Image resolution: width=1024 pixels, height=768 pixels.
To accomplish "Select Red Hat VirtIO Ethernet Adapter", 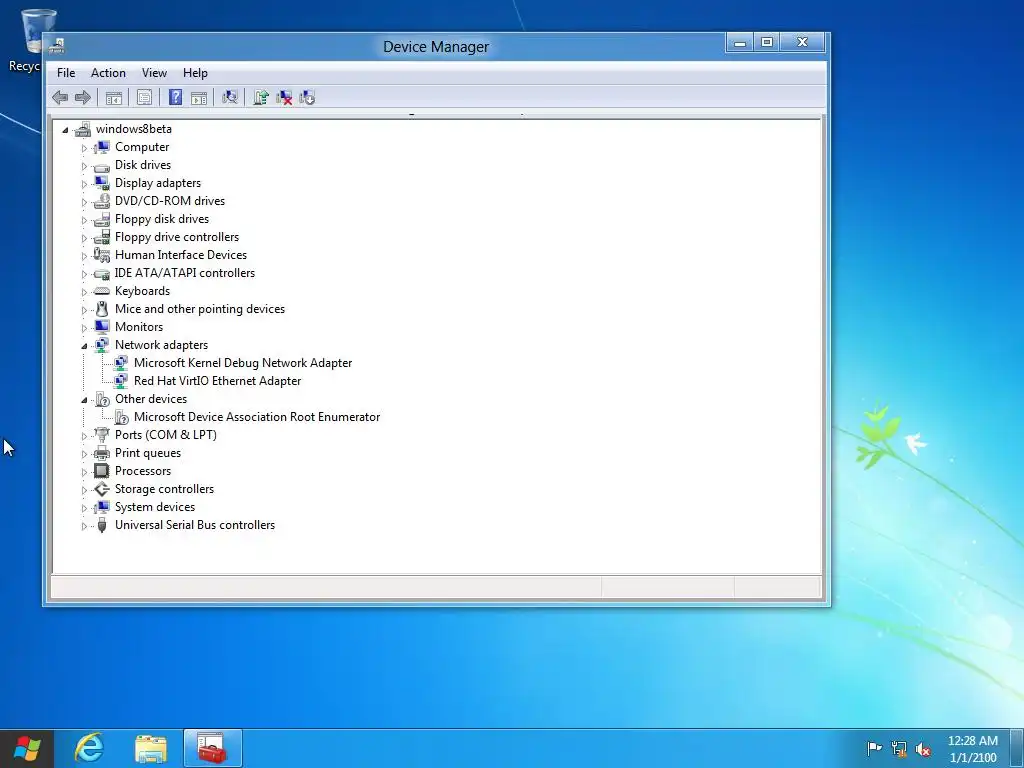I will click(x=217, y=381).
